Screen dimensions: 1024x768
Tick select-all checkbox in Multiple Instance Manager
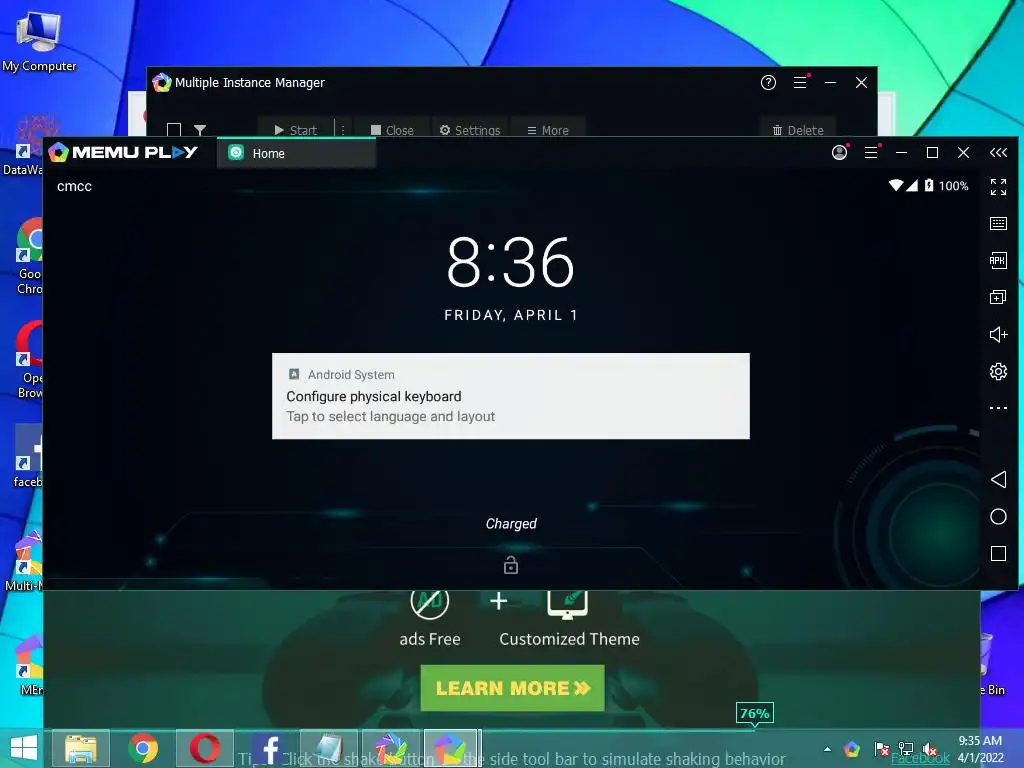(x=174, y=130)
